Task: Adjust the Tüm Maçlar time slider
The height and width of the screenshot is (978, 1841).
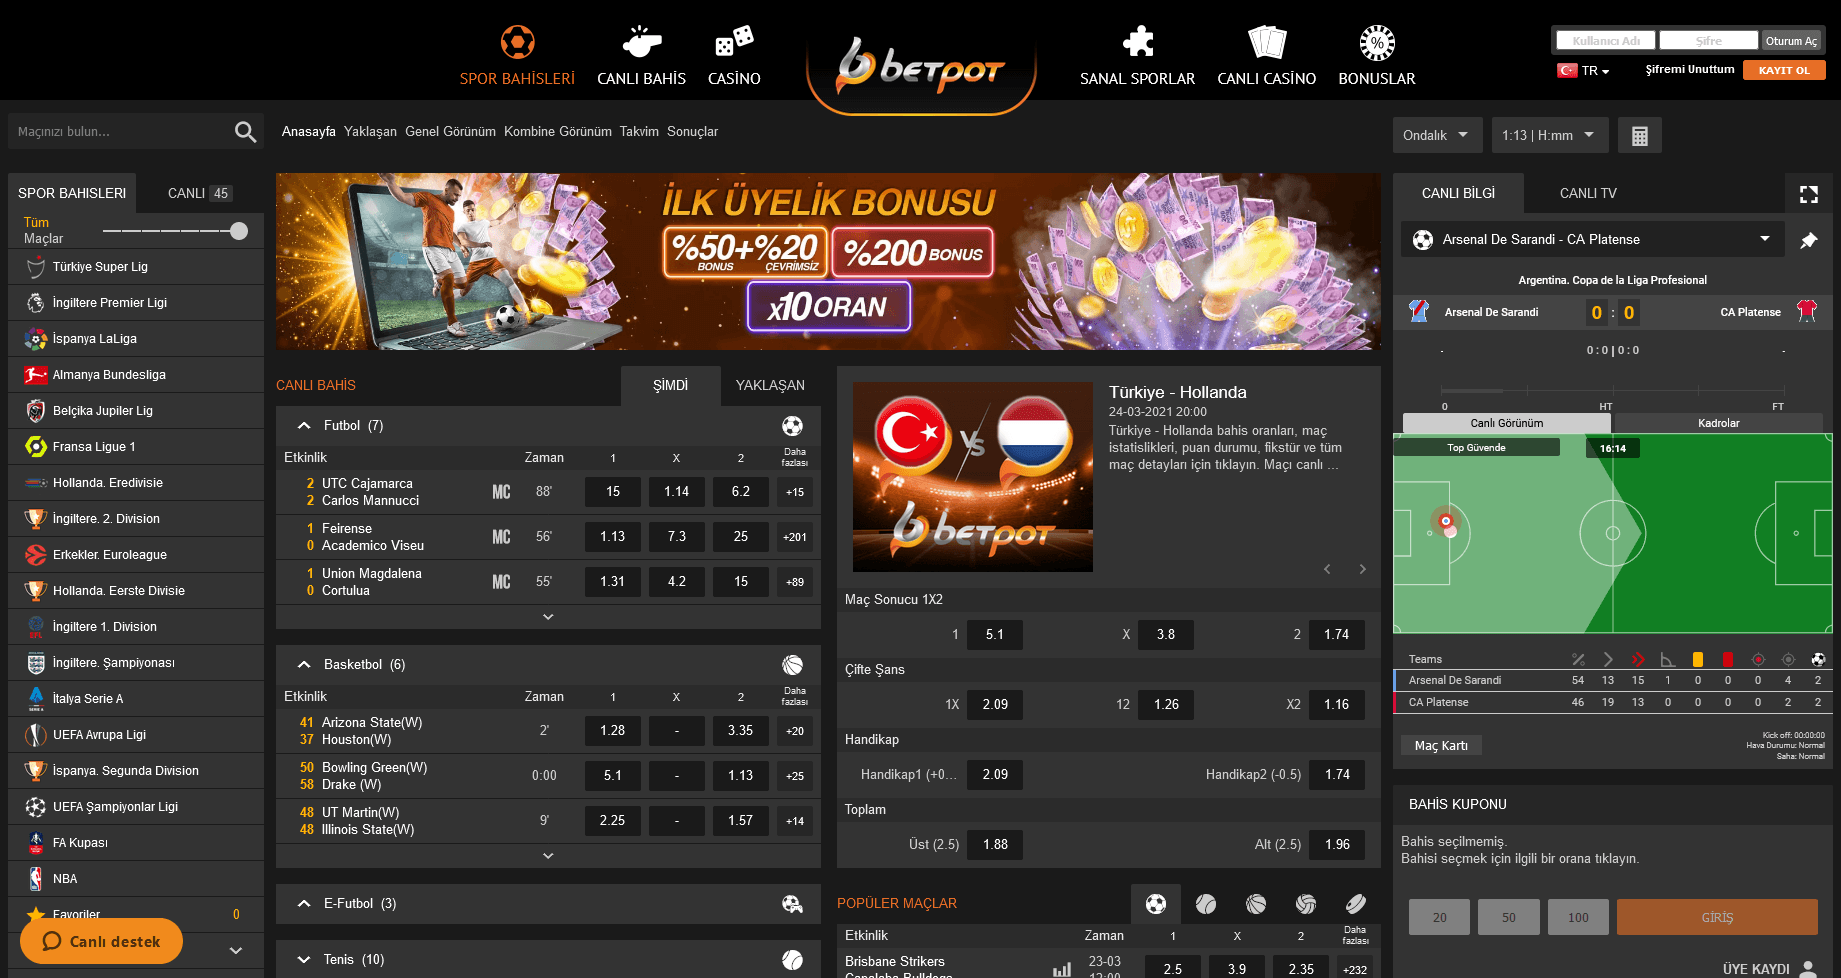Action: [x=238, y=231]
